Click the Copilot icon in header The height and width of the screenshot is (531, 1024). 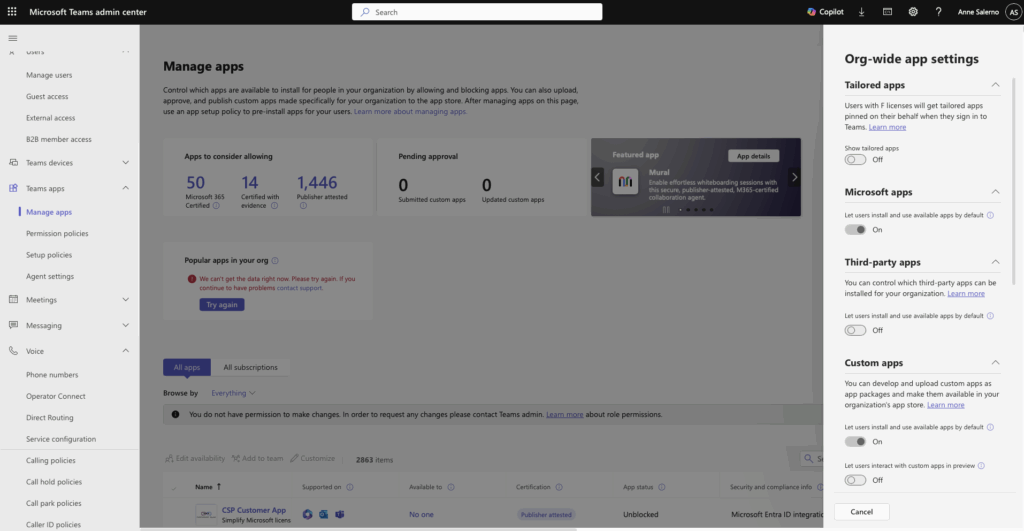click(825, 12)
